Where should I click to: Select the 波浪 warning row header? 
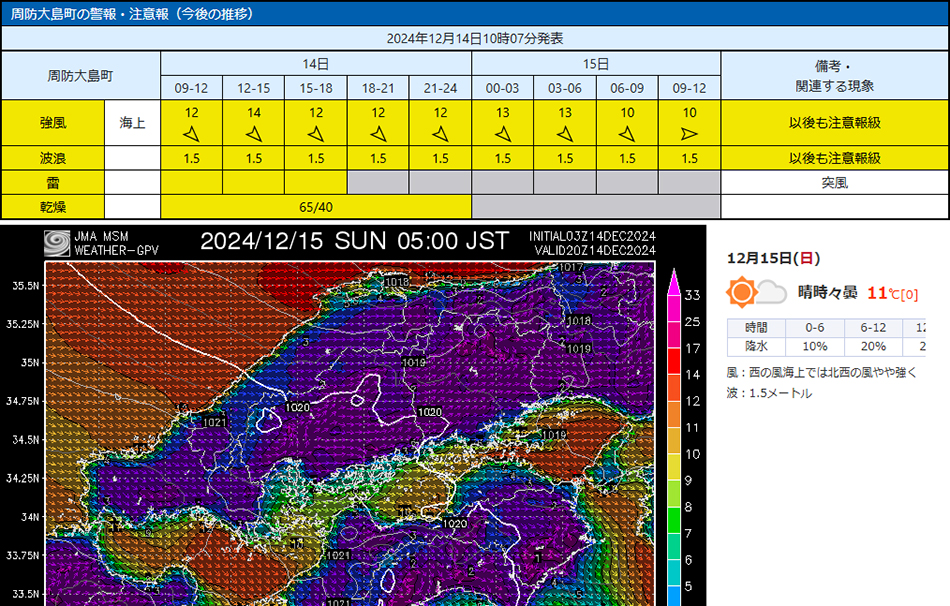pos(53,158)
